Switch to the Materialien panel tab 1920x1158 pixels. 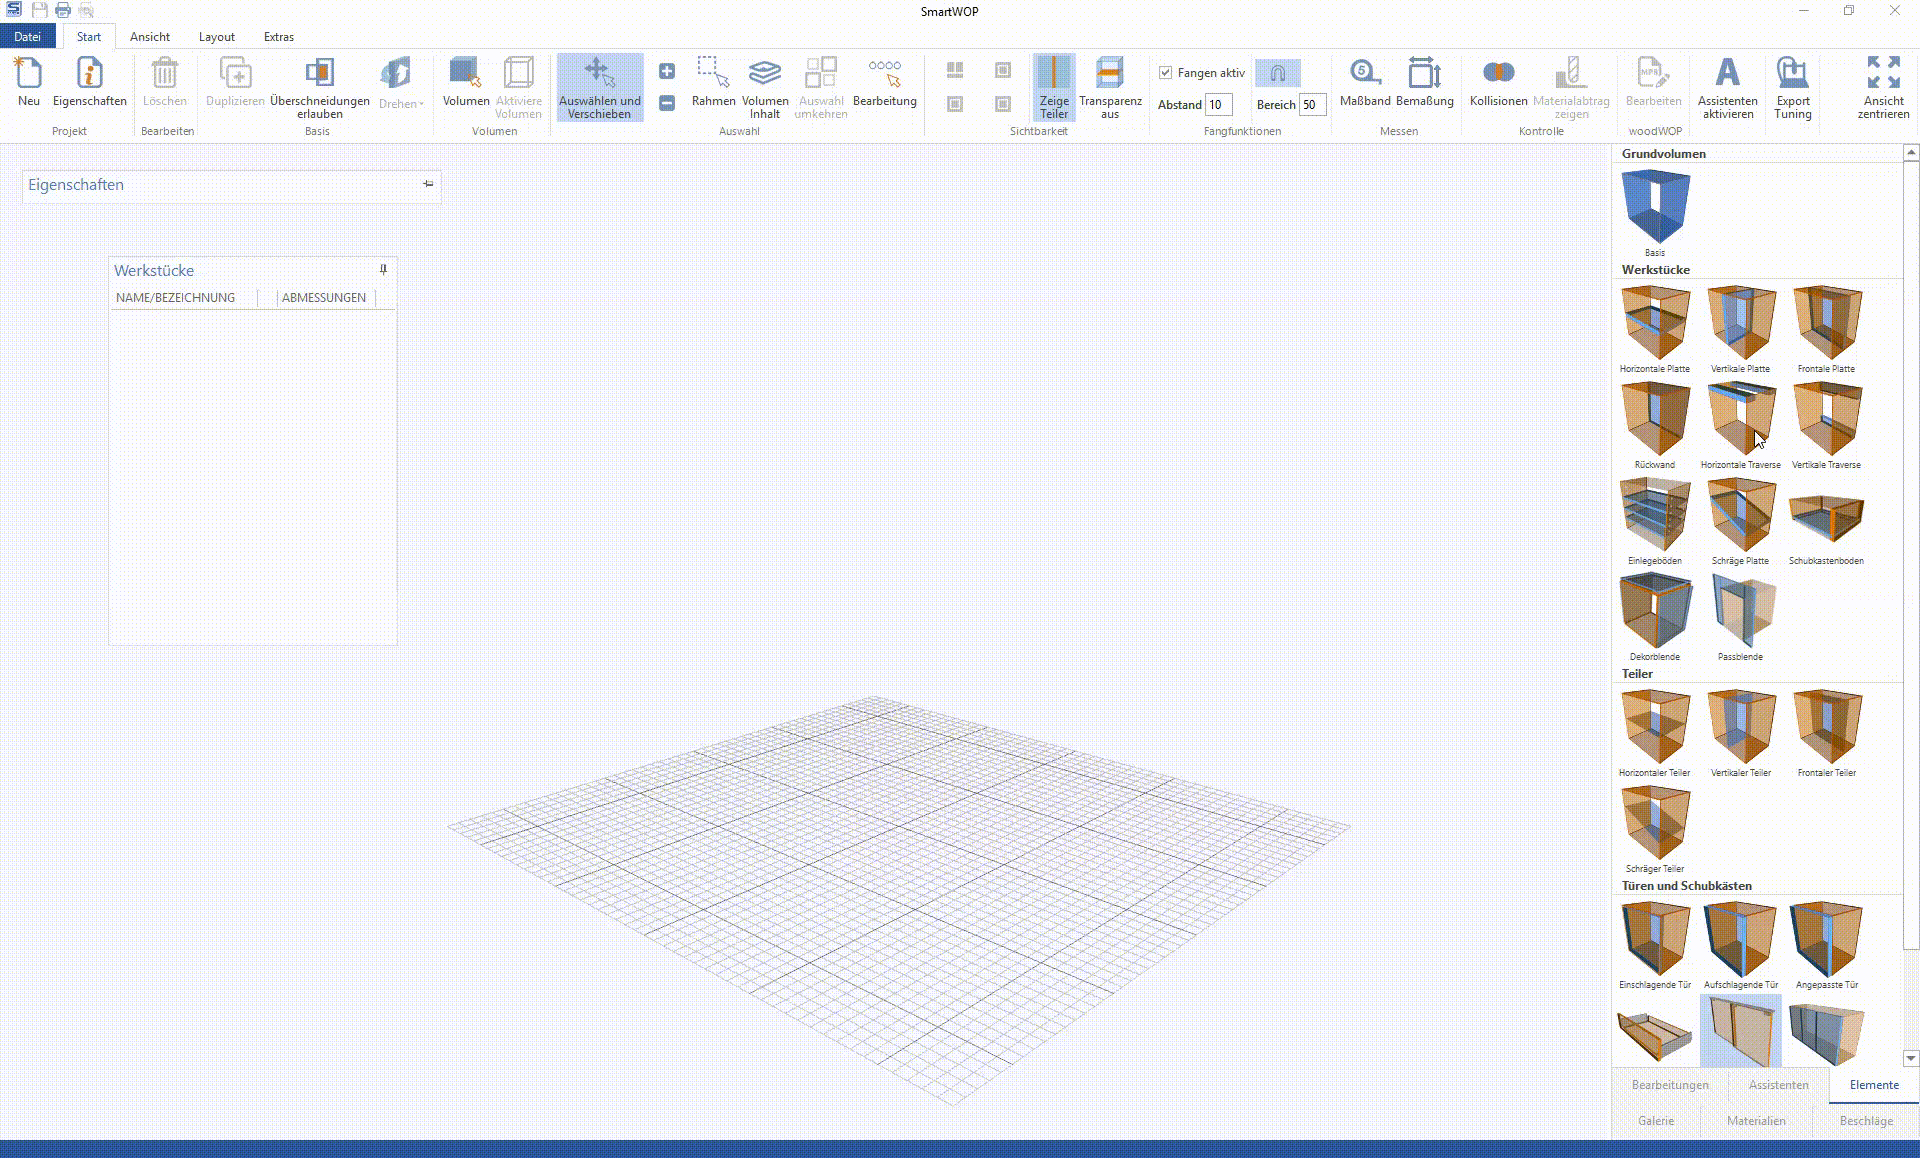coord(1756,1120)
